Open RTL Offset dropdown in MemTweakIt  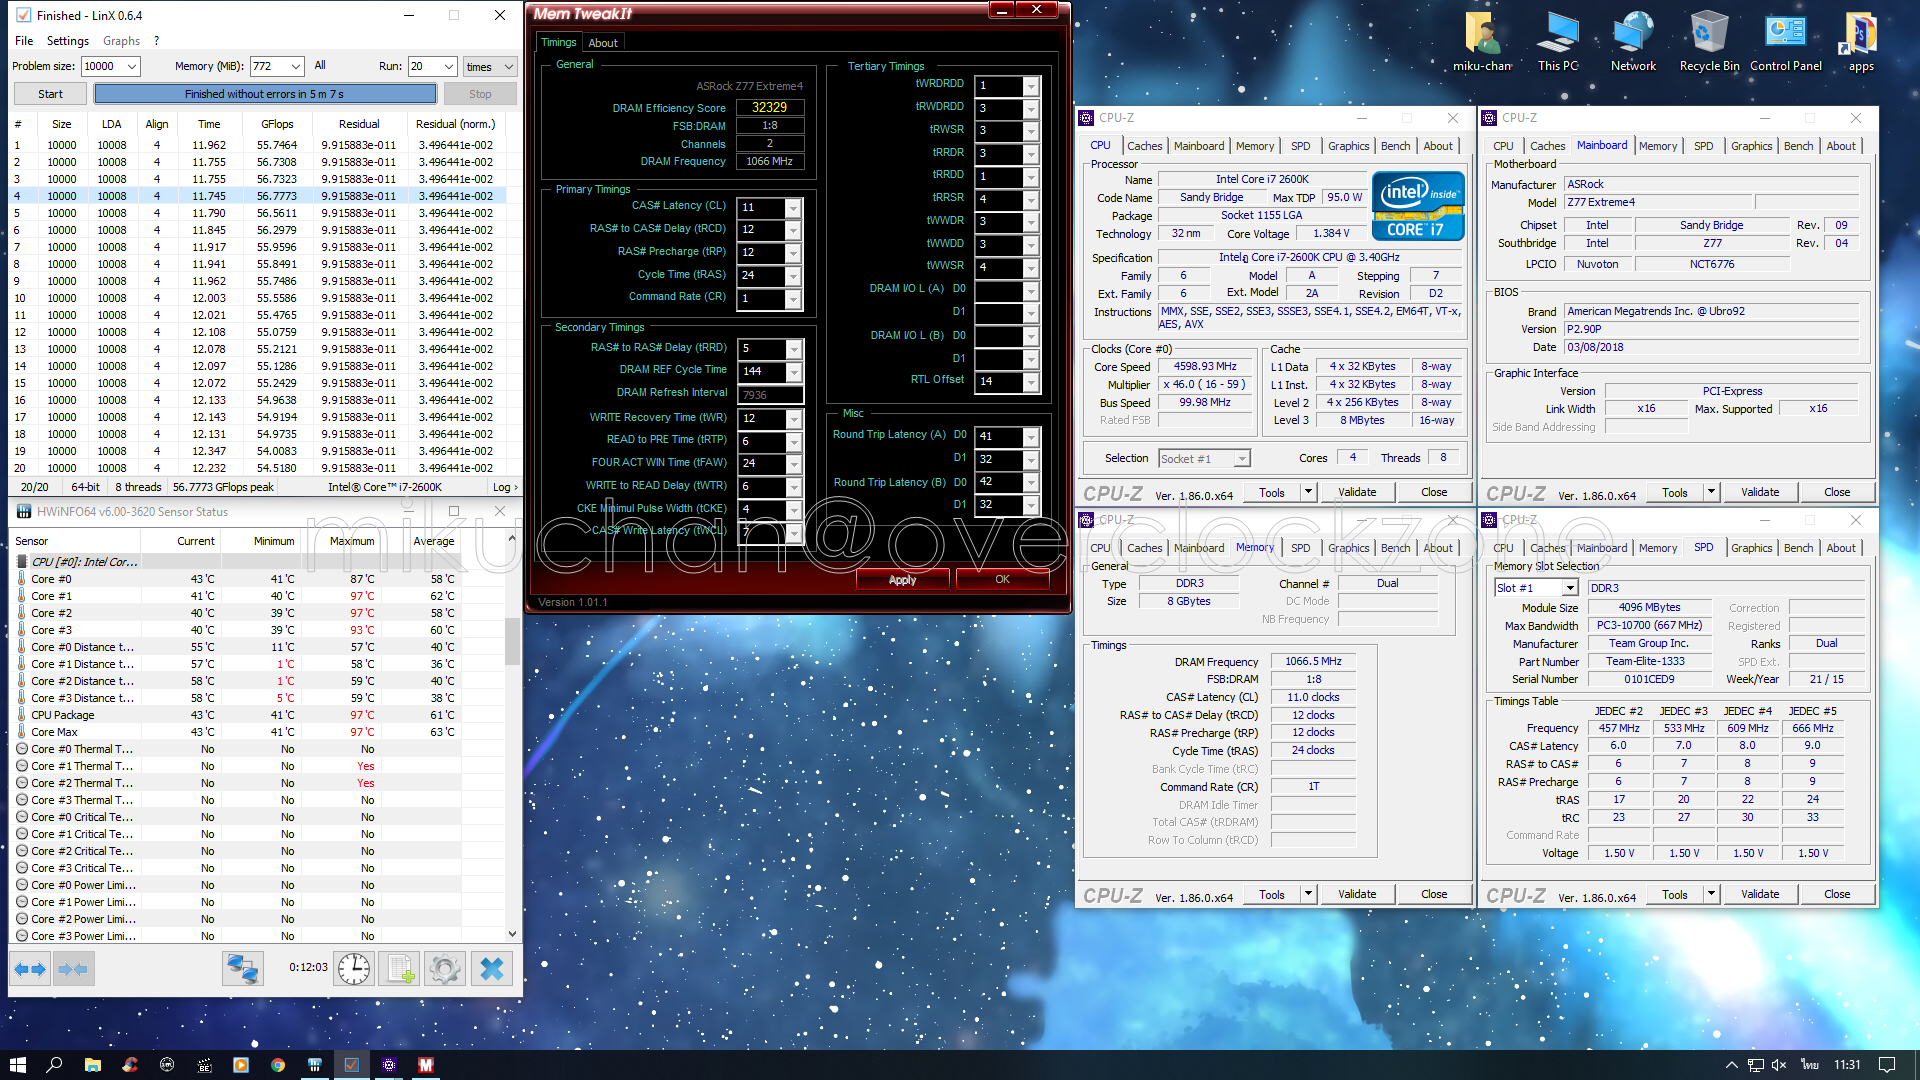[1031, 381]
